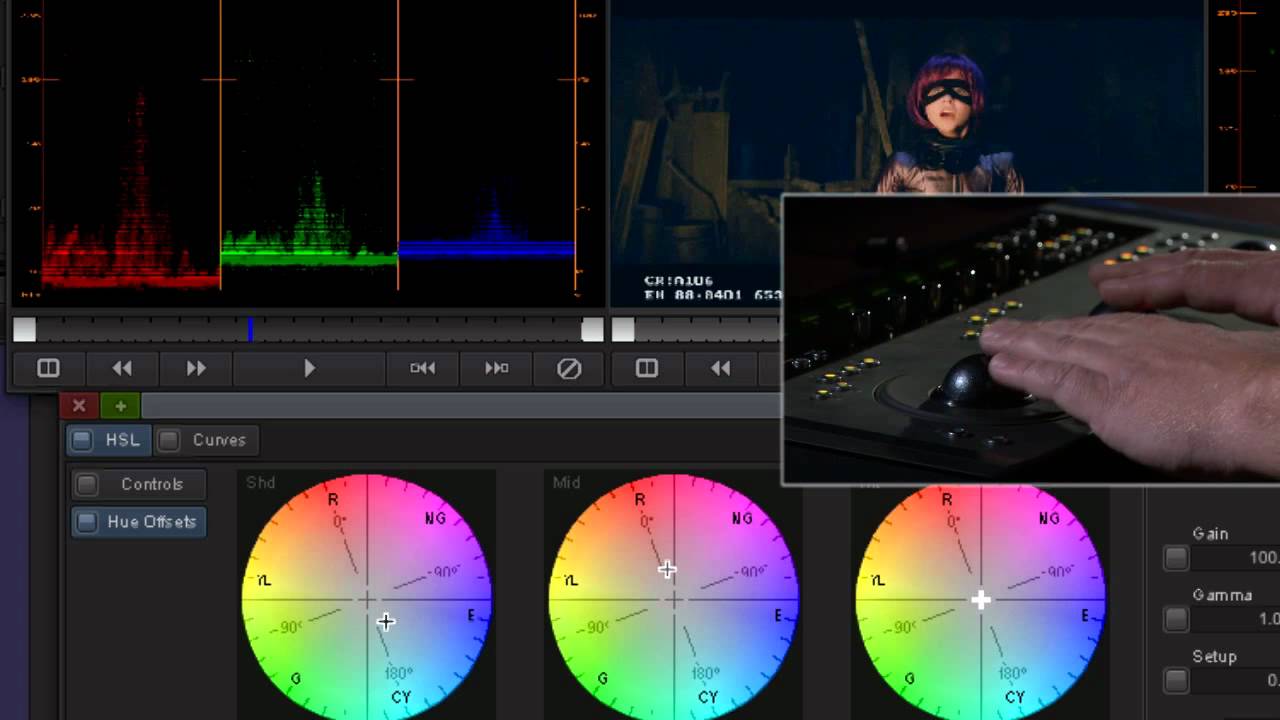This screenshot has width=1280, height=720.
Task: Click the split-screen compare icon on left transport
Action: point(48,368)
